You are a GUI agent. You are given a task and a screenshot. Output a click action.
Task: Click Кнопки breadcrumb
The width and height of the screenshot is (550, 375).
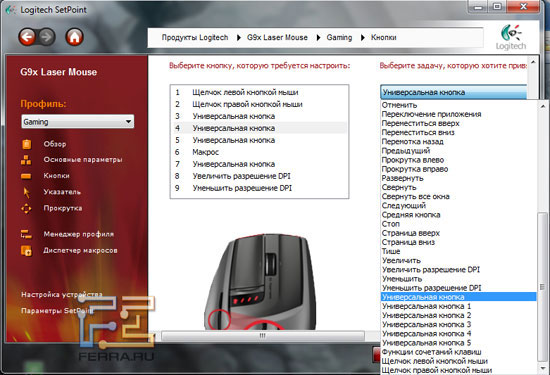(383, 38)
